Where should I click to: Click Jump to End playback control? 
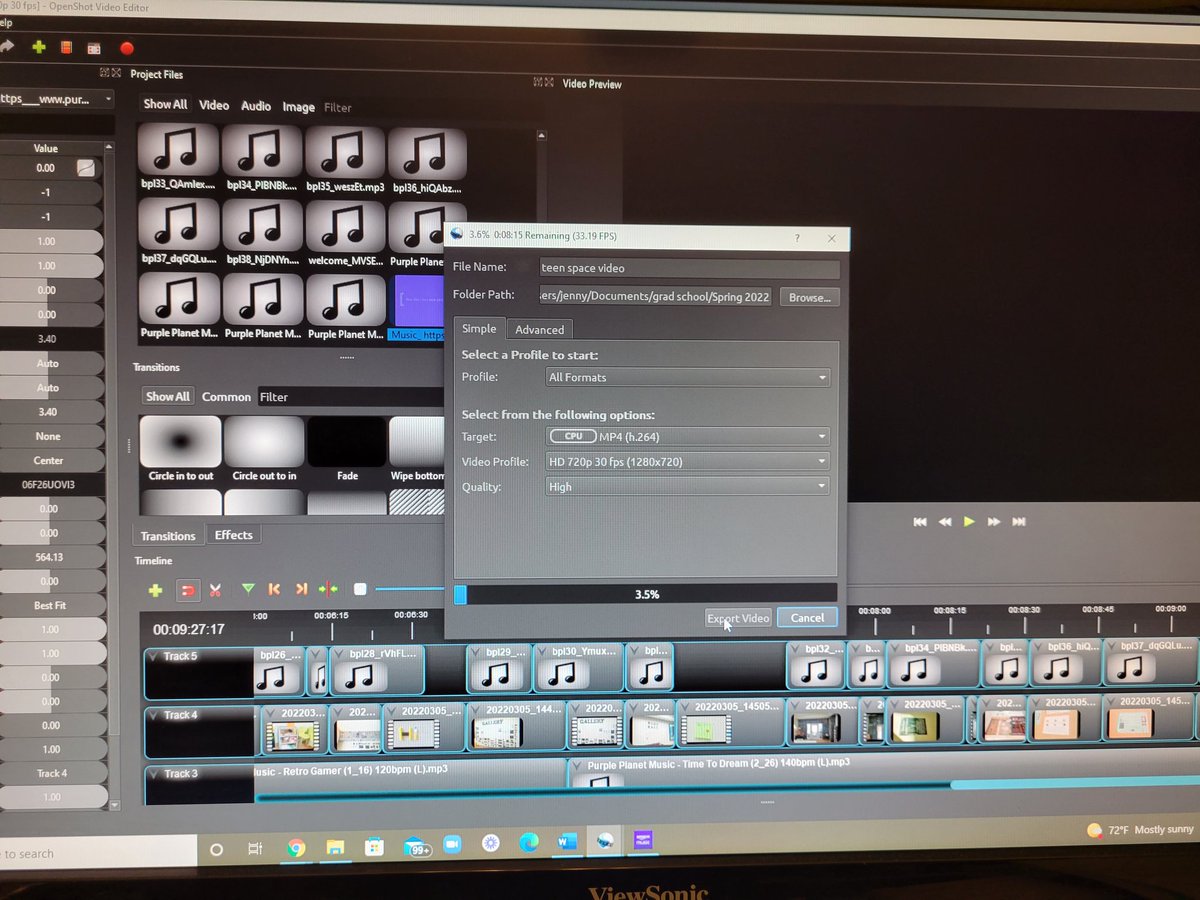[x=1019, y=521]
